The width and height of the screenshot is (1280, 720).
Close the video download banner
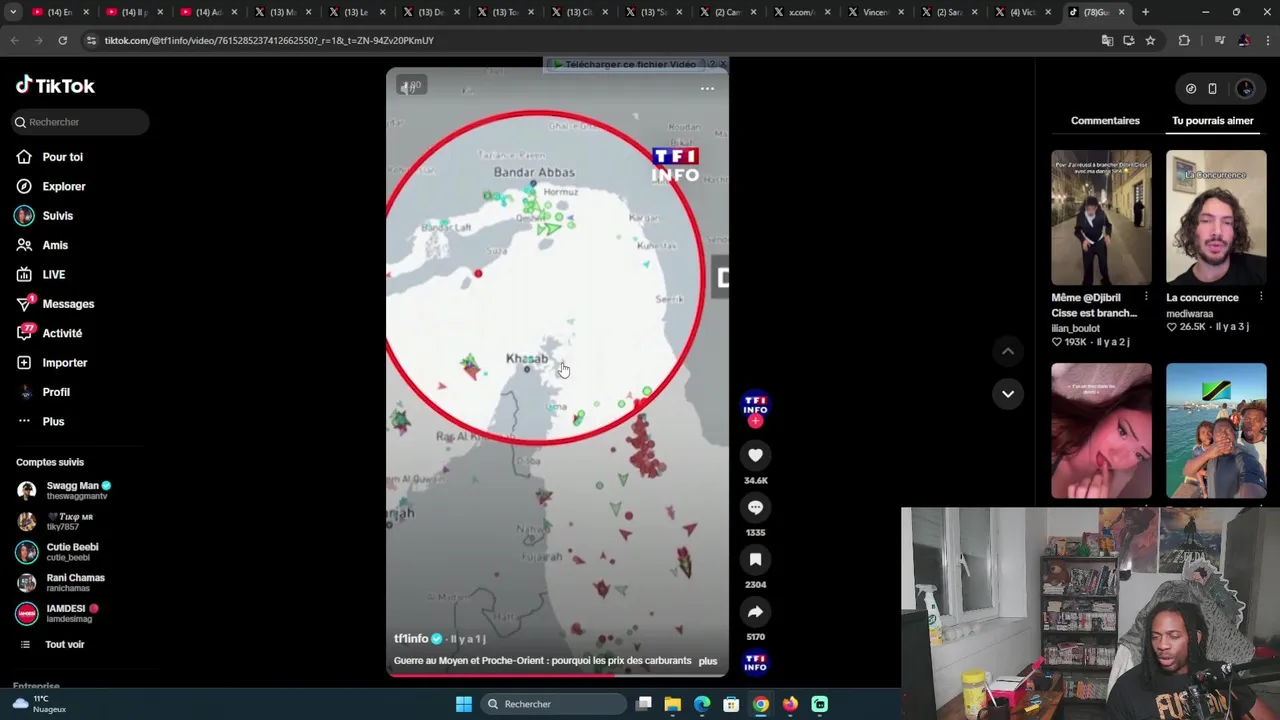[722, 64]
